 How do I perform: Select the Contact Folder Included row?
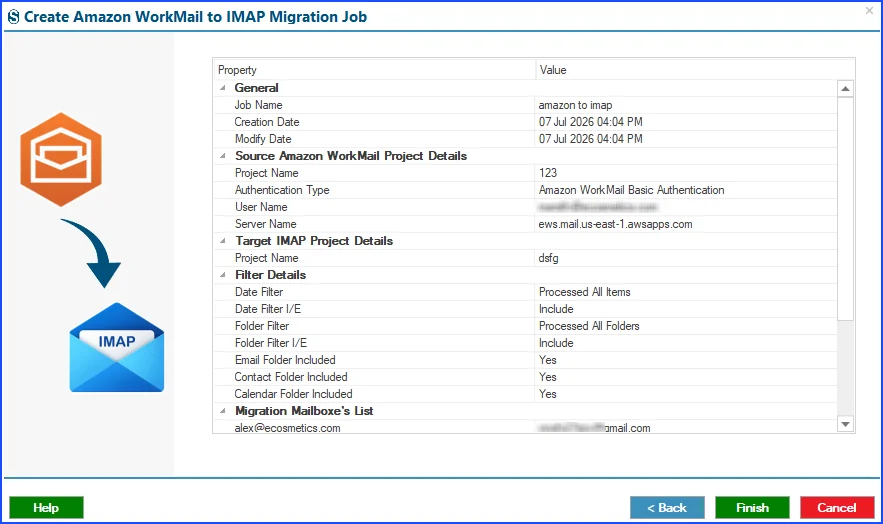coord(525,377)
